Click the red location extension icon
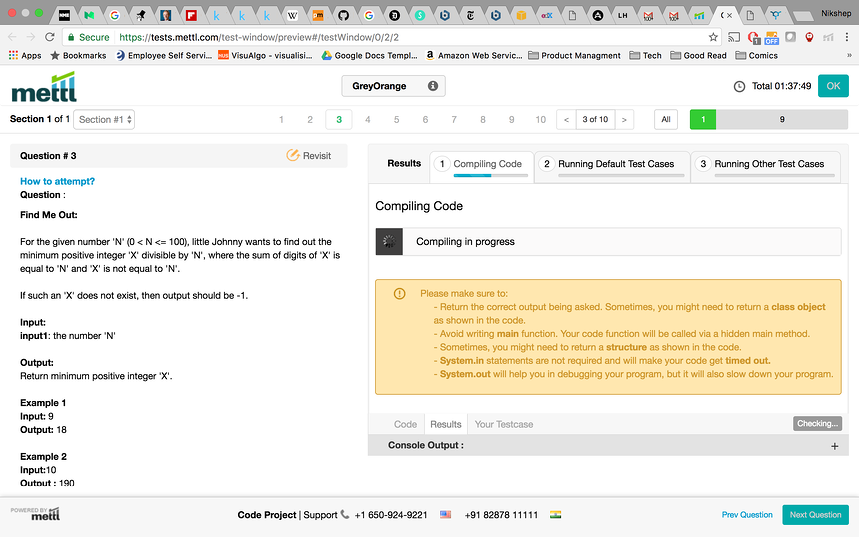This screenshot has width=859, height=537. [x=809, y=37]
